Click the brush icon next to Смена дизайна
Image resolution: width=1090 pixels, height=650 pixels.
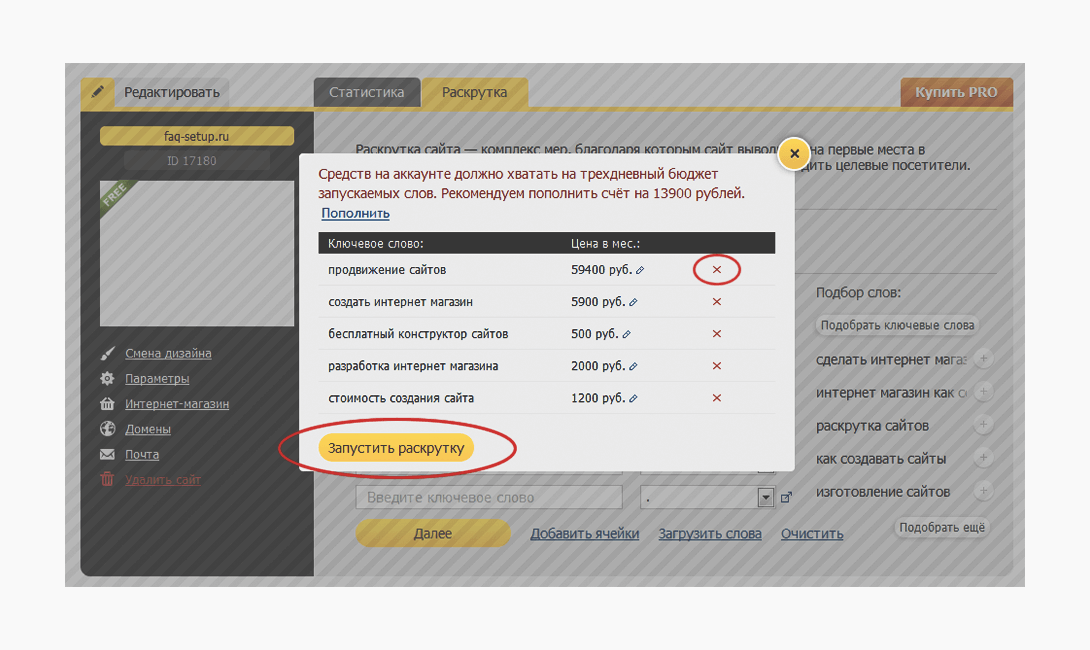click(x=107, y=353)
